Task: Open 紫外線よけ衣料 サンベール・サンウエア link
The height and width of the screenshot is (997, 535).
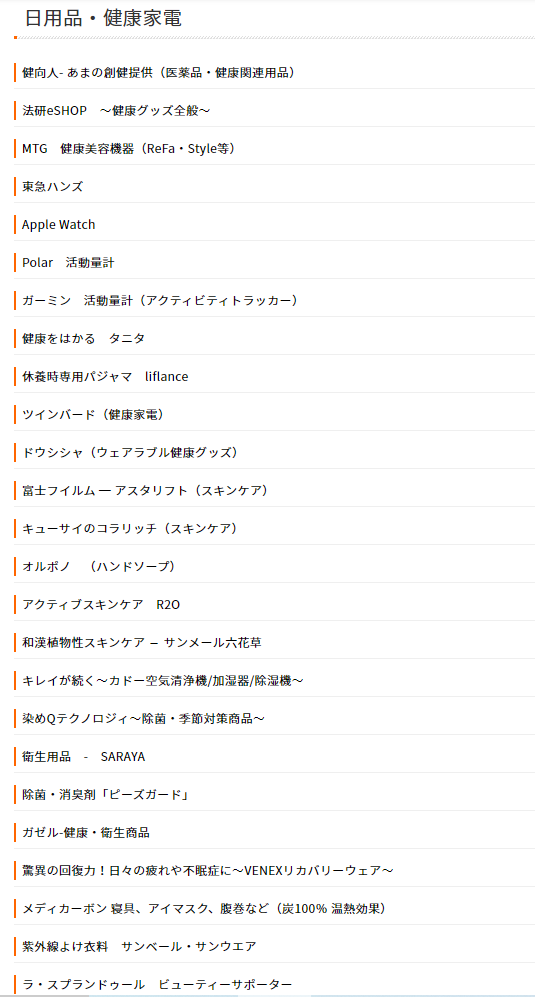Action: [139, 946]
